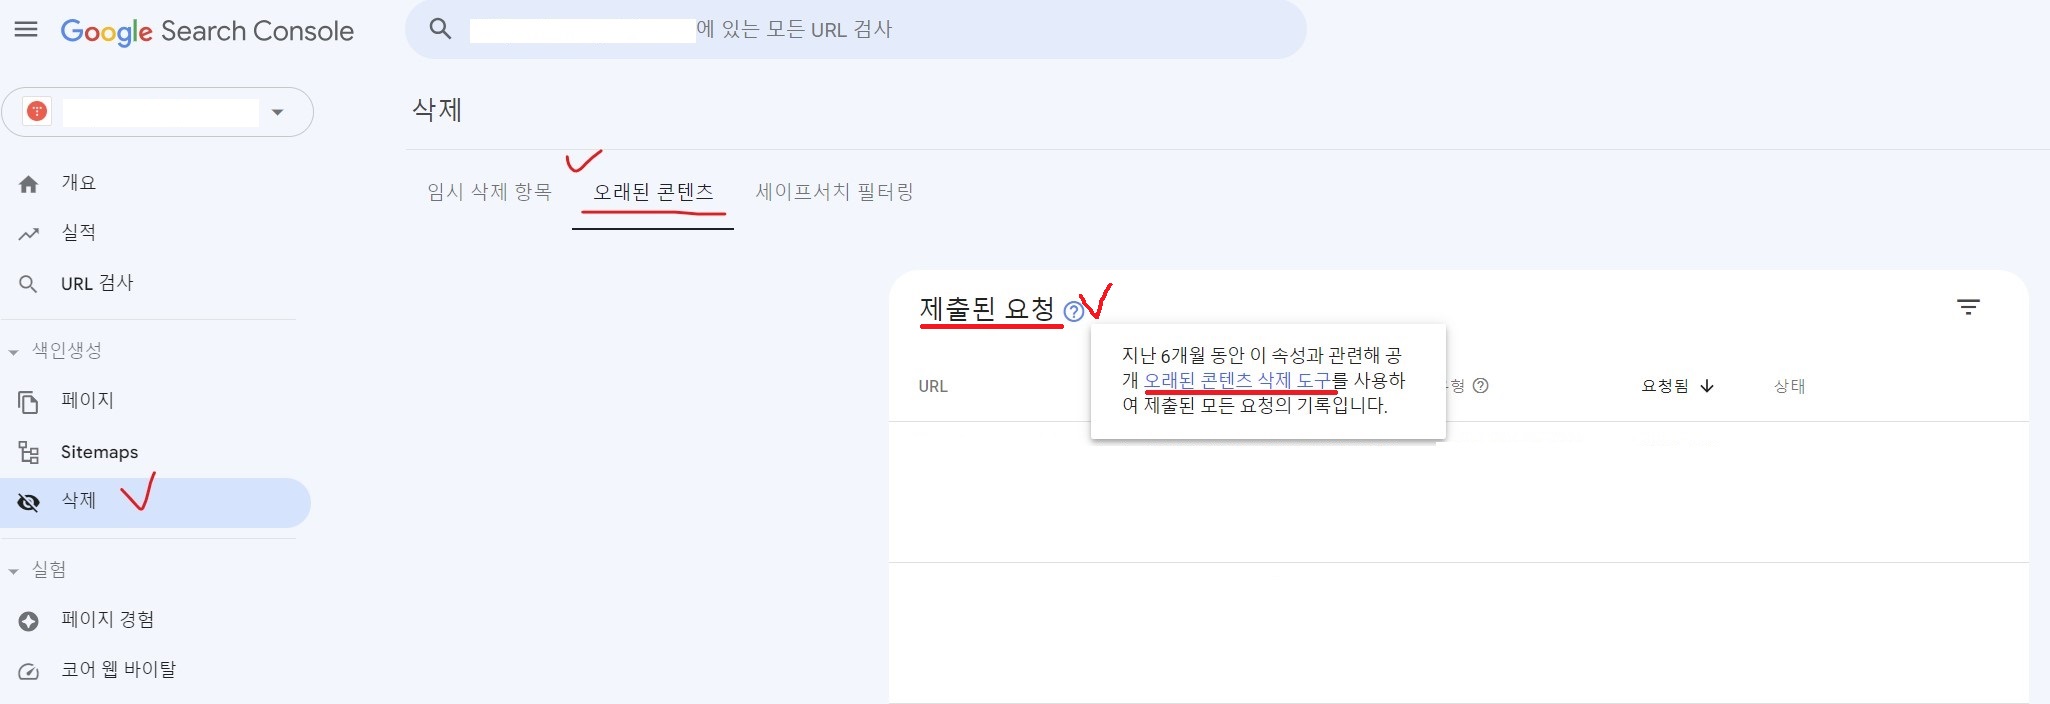Select the 삭제 removals item
Viewport: 2050px width, 704px height.
[80, 501]
